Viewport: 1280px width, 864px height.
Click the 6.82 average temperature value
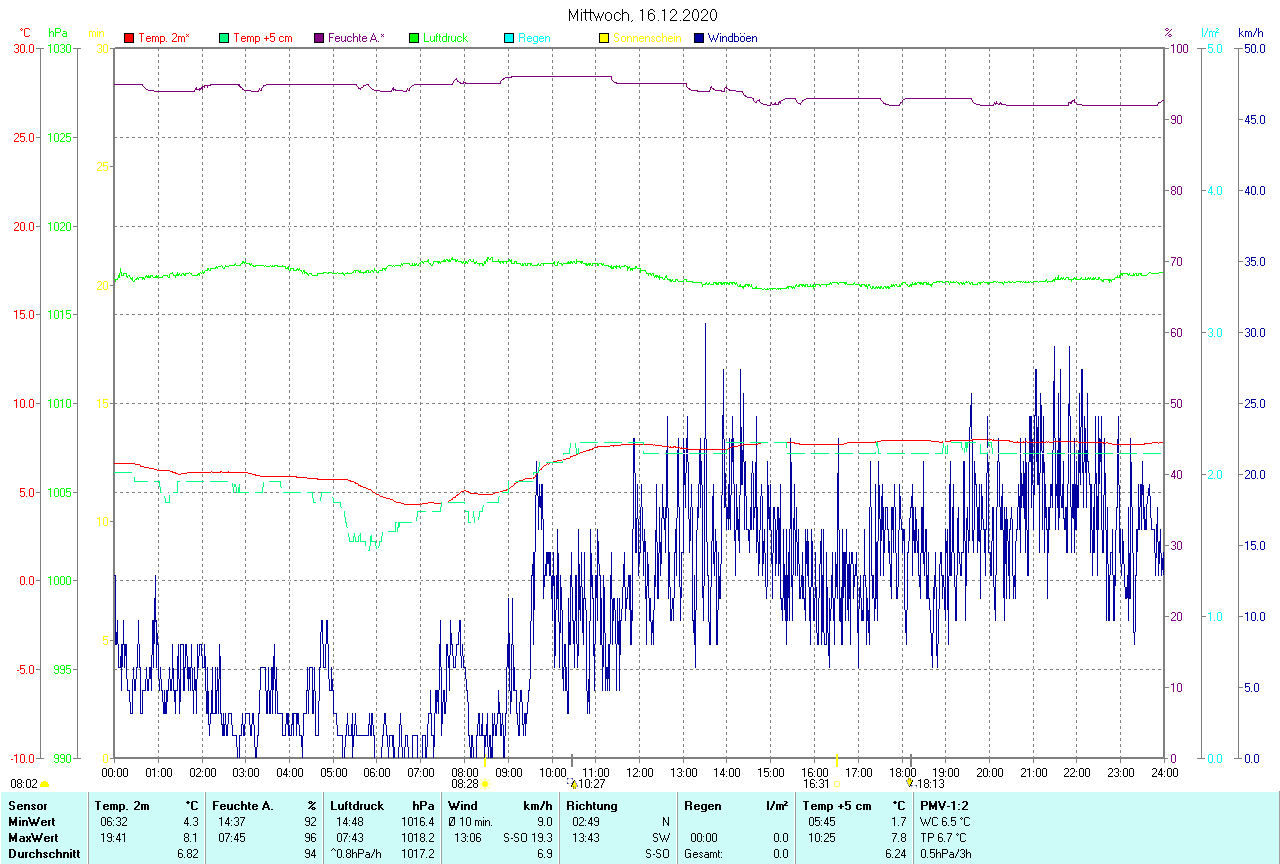[188, 854]
